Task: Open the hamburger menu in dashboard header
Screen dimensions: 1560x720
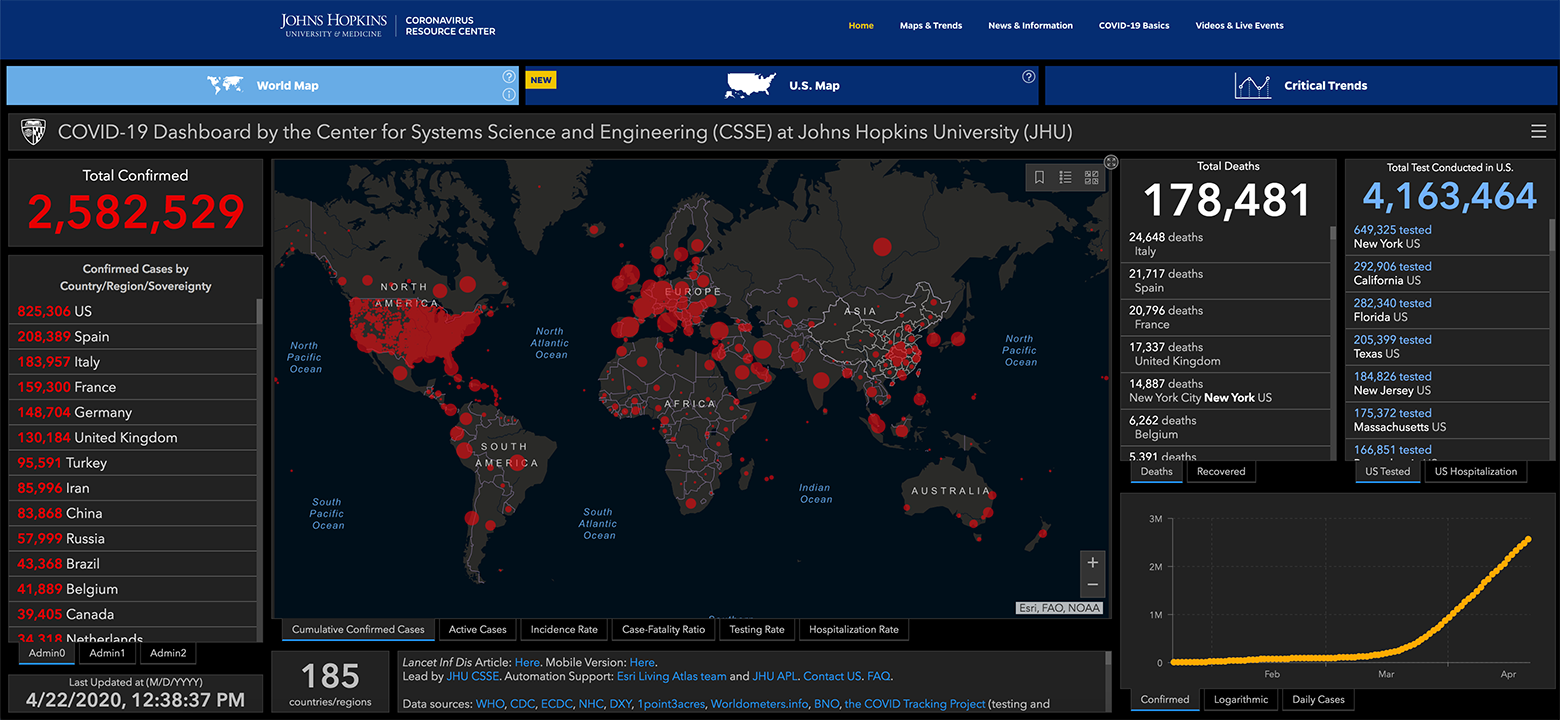Action: pos(1538,131)
